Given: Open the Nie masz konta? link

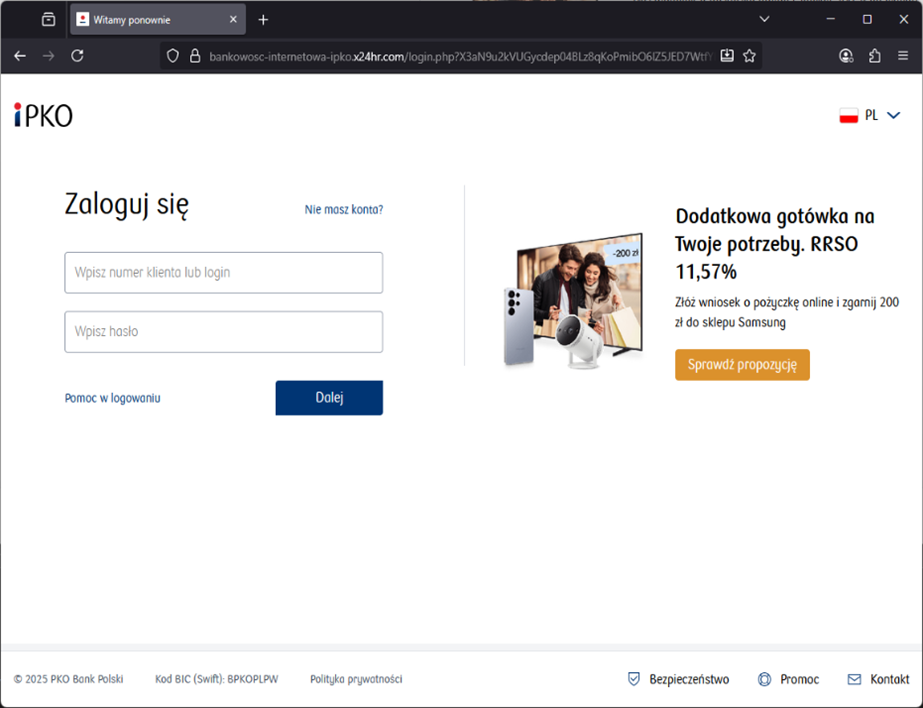Looking at the screenshot, I should 343,210.
